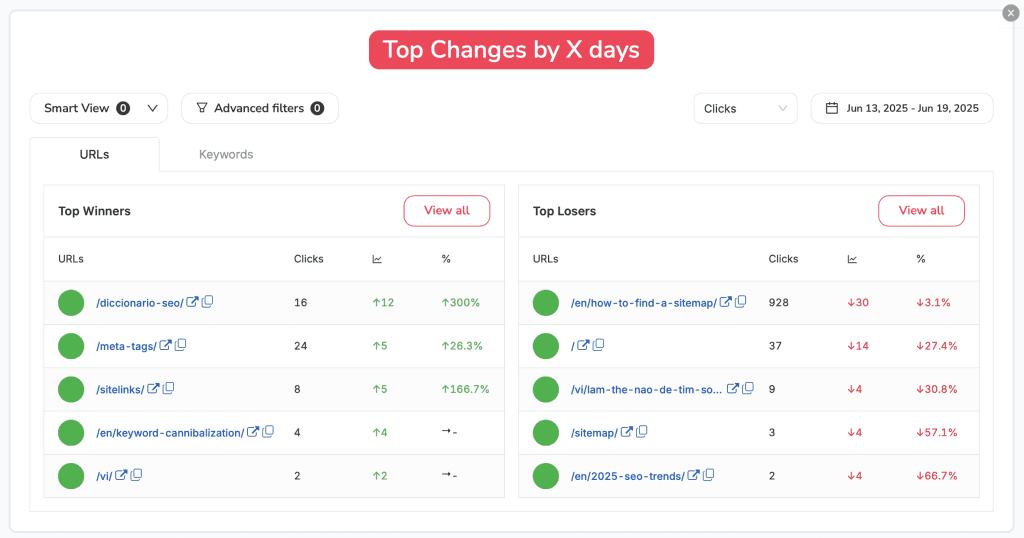
Task: Open external link for /en/how-to-find-a-sitemap/
Action: coord(726,302)
